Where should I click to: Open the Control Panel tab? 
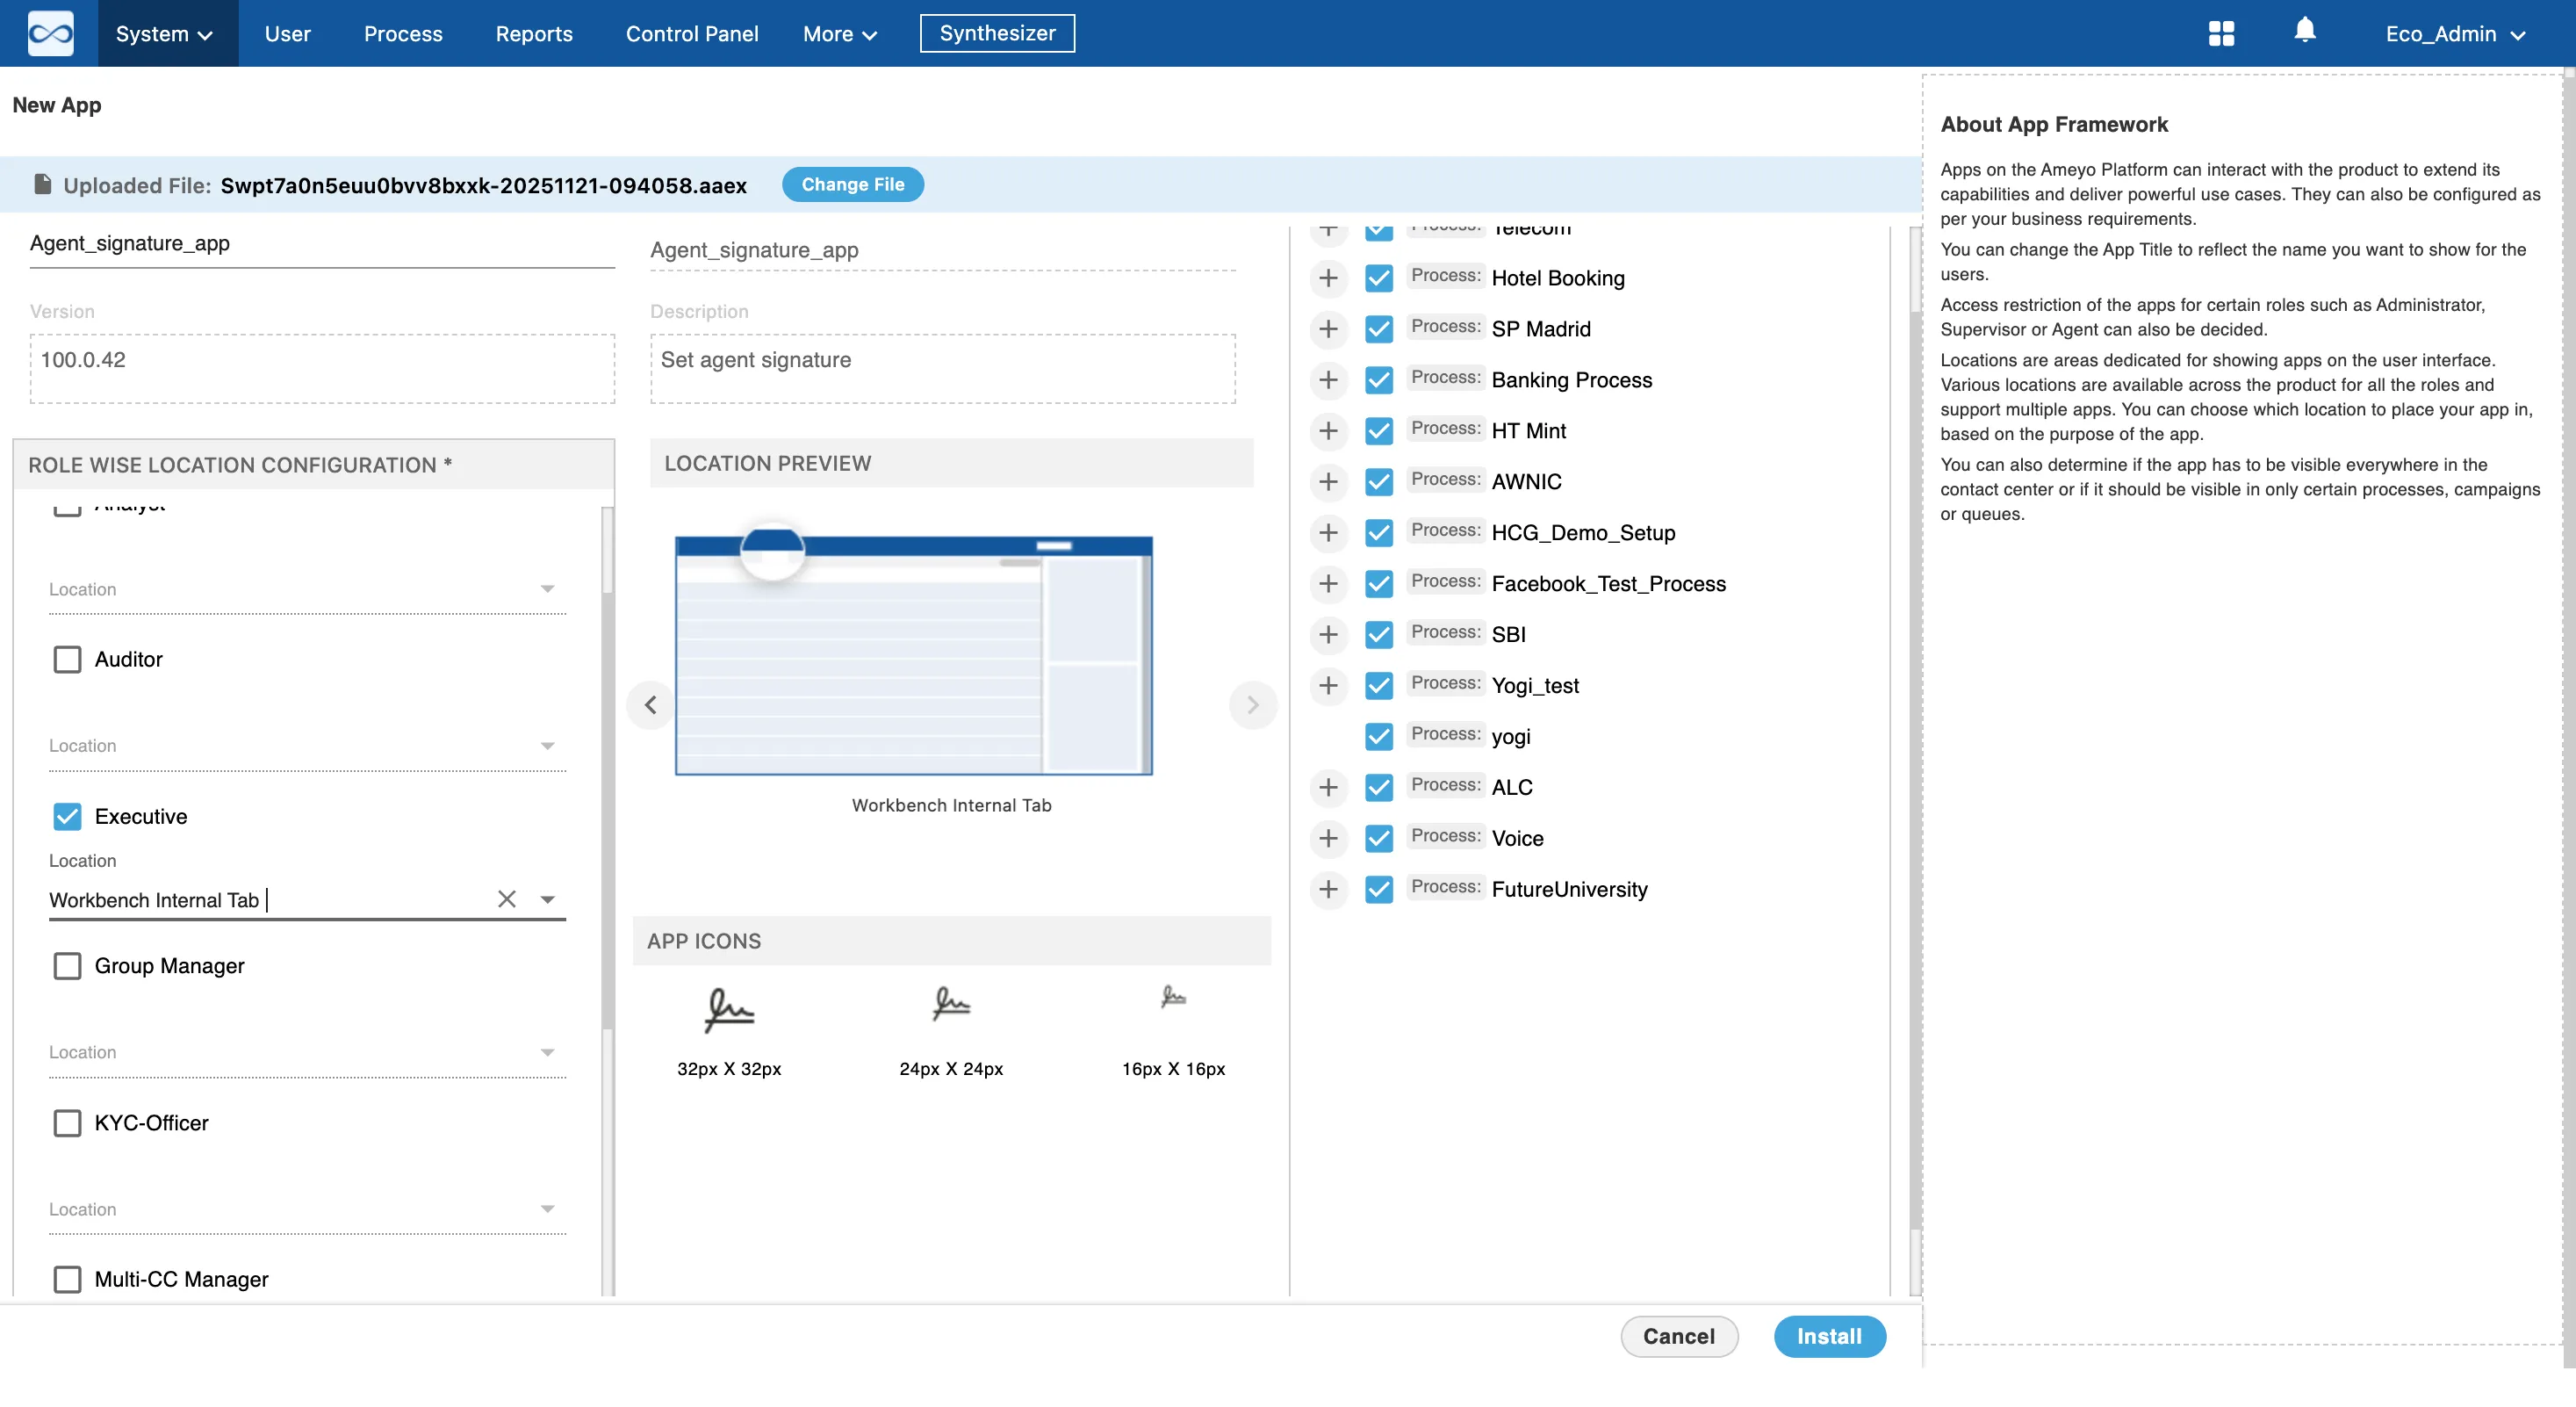[x=692, y=34]
